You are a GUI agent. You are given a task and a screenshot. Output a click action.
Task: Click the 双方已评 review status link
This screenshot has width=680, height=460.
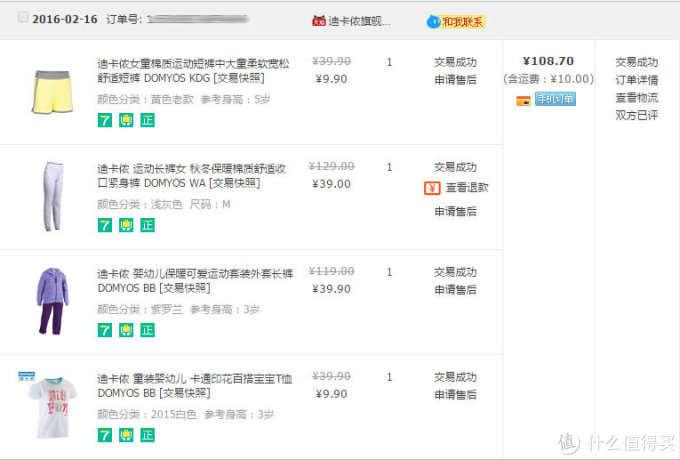point(637,115)
